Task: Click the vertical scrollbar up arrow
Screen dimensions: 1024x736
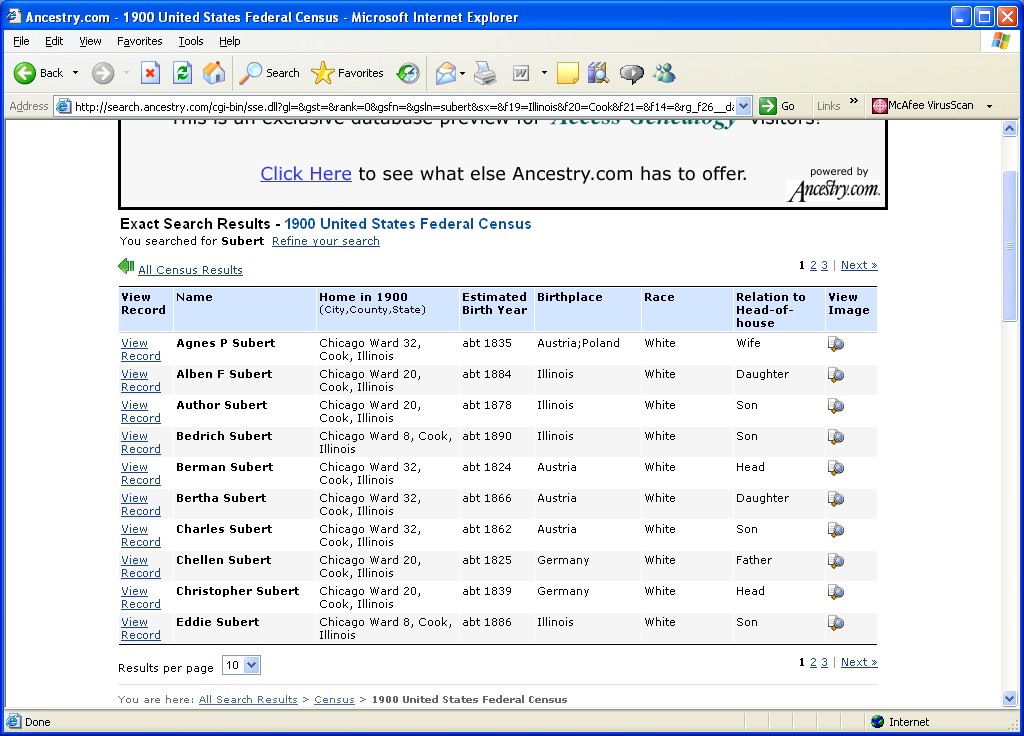Action: (x=1010, y=129)
